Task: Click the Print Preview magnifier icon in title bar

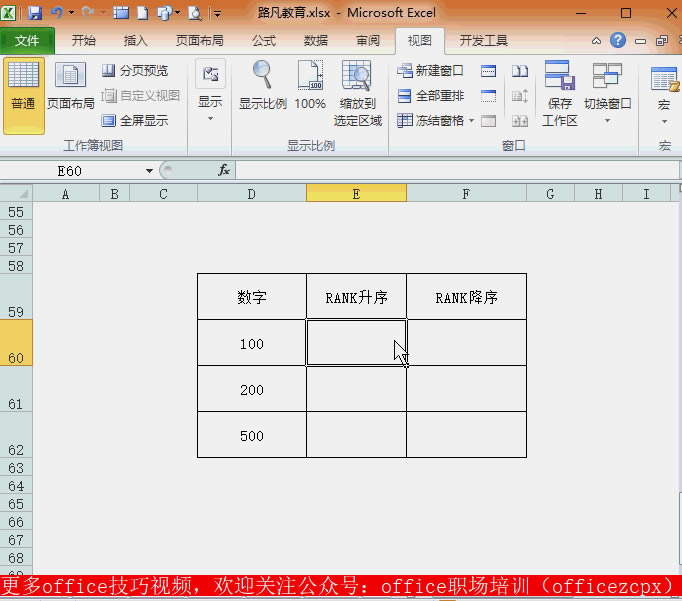Action: [194, 13]
